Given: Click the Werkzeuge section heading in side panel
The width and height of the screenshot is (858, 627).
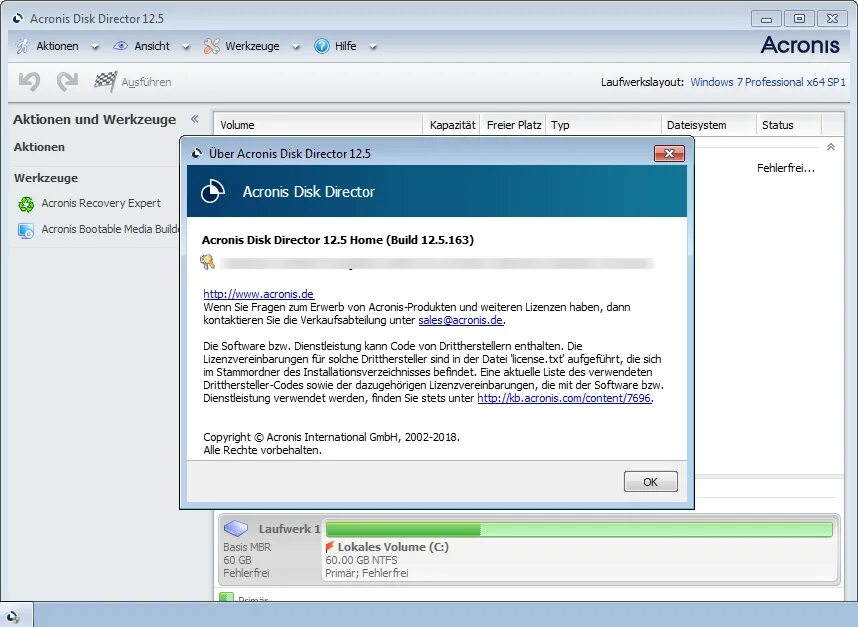Looking at the screenshot, I should tap(46, 178).
